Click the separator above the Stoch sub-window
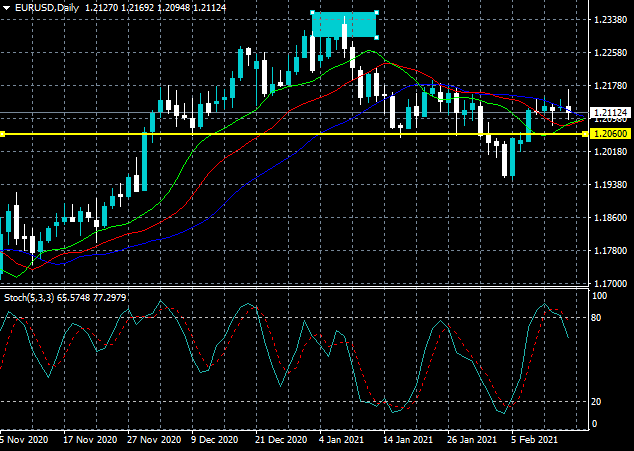 tap(294, 288)
